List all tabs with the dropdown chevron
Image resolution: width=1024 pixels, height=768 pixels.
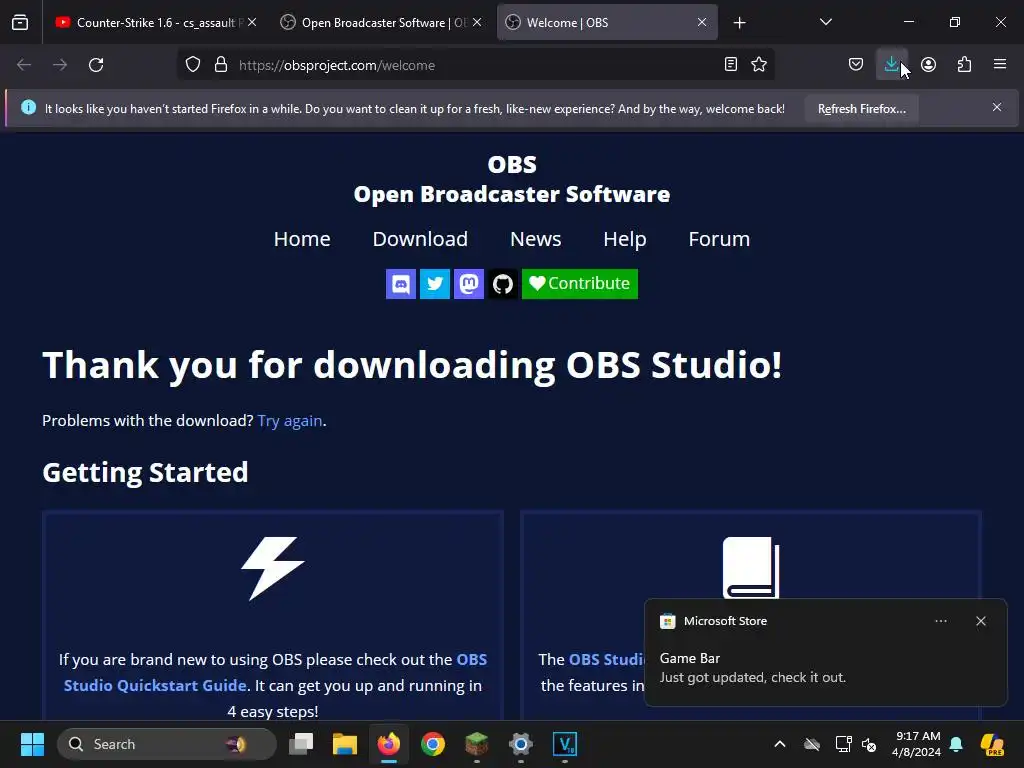coord(825,22)
